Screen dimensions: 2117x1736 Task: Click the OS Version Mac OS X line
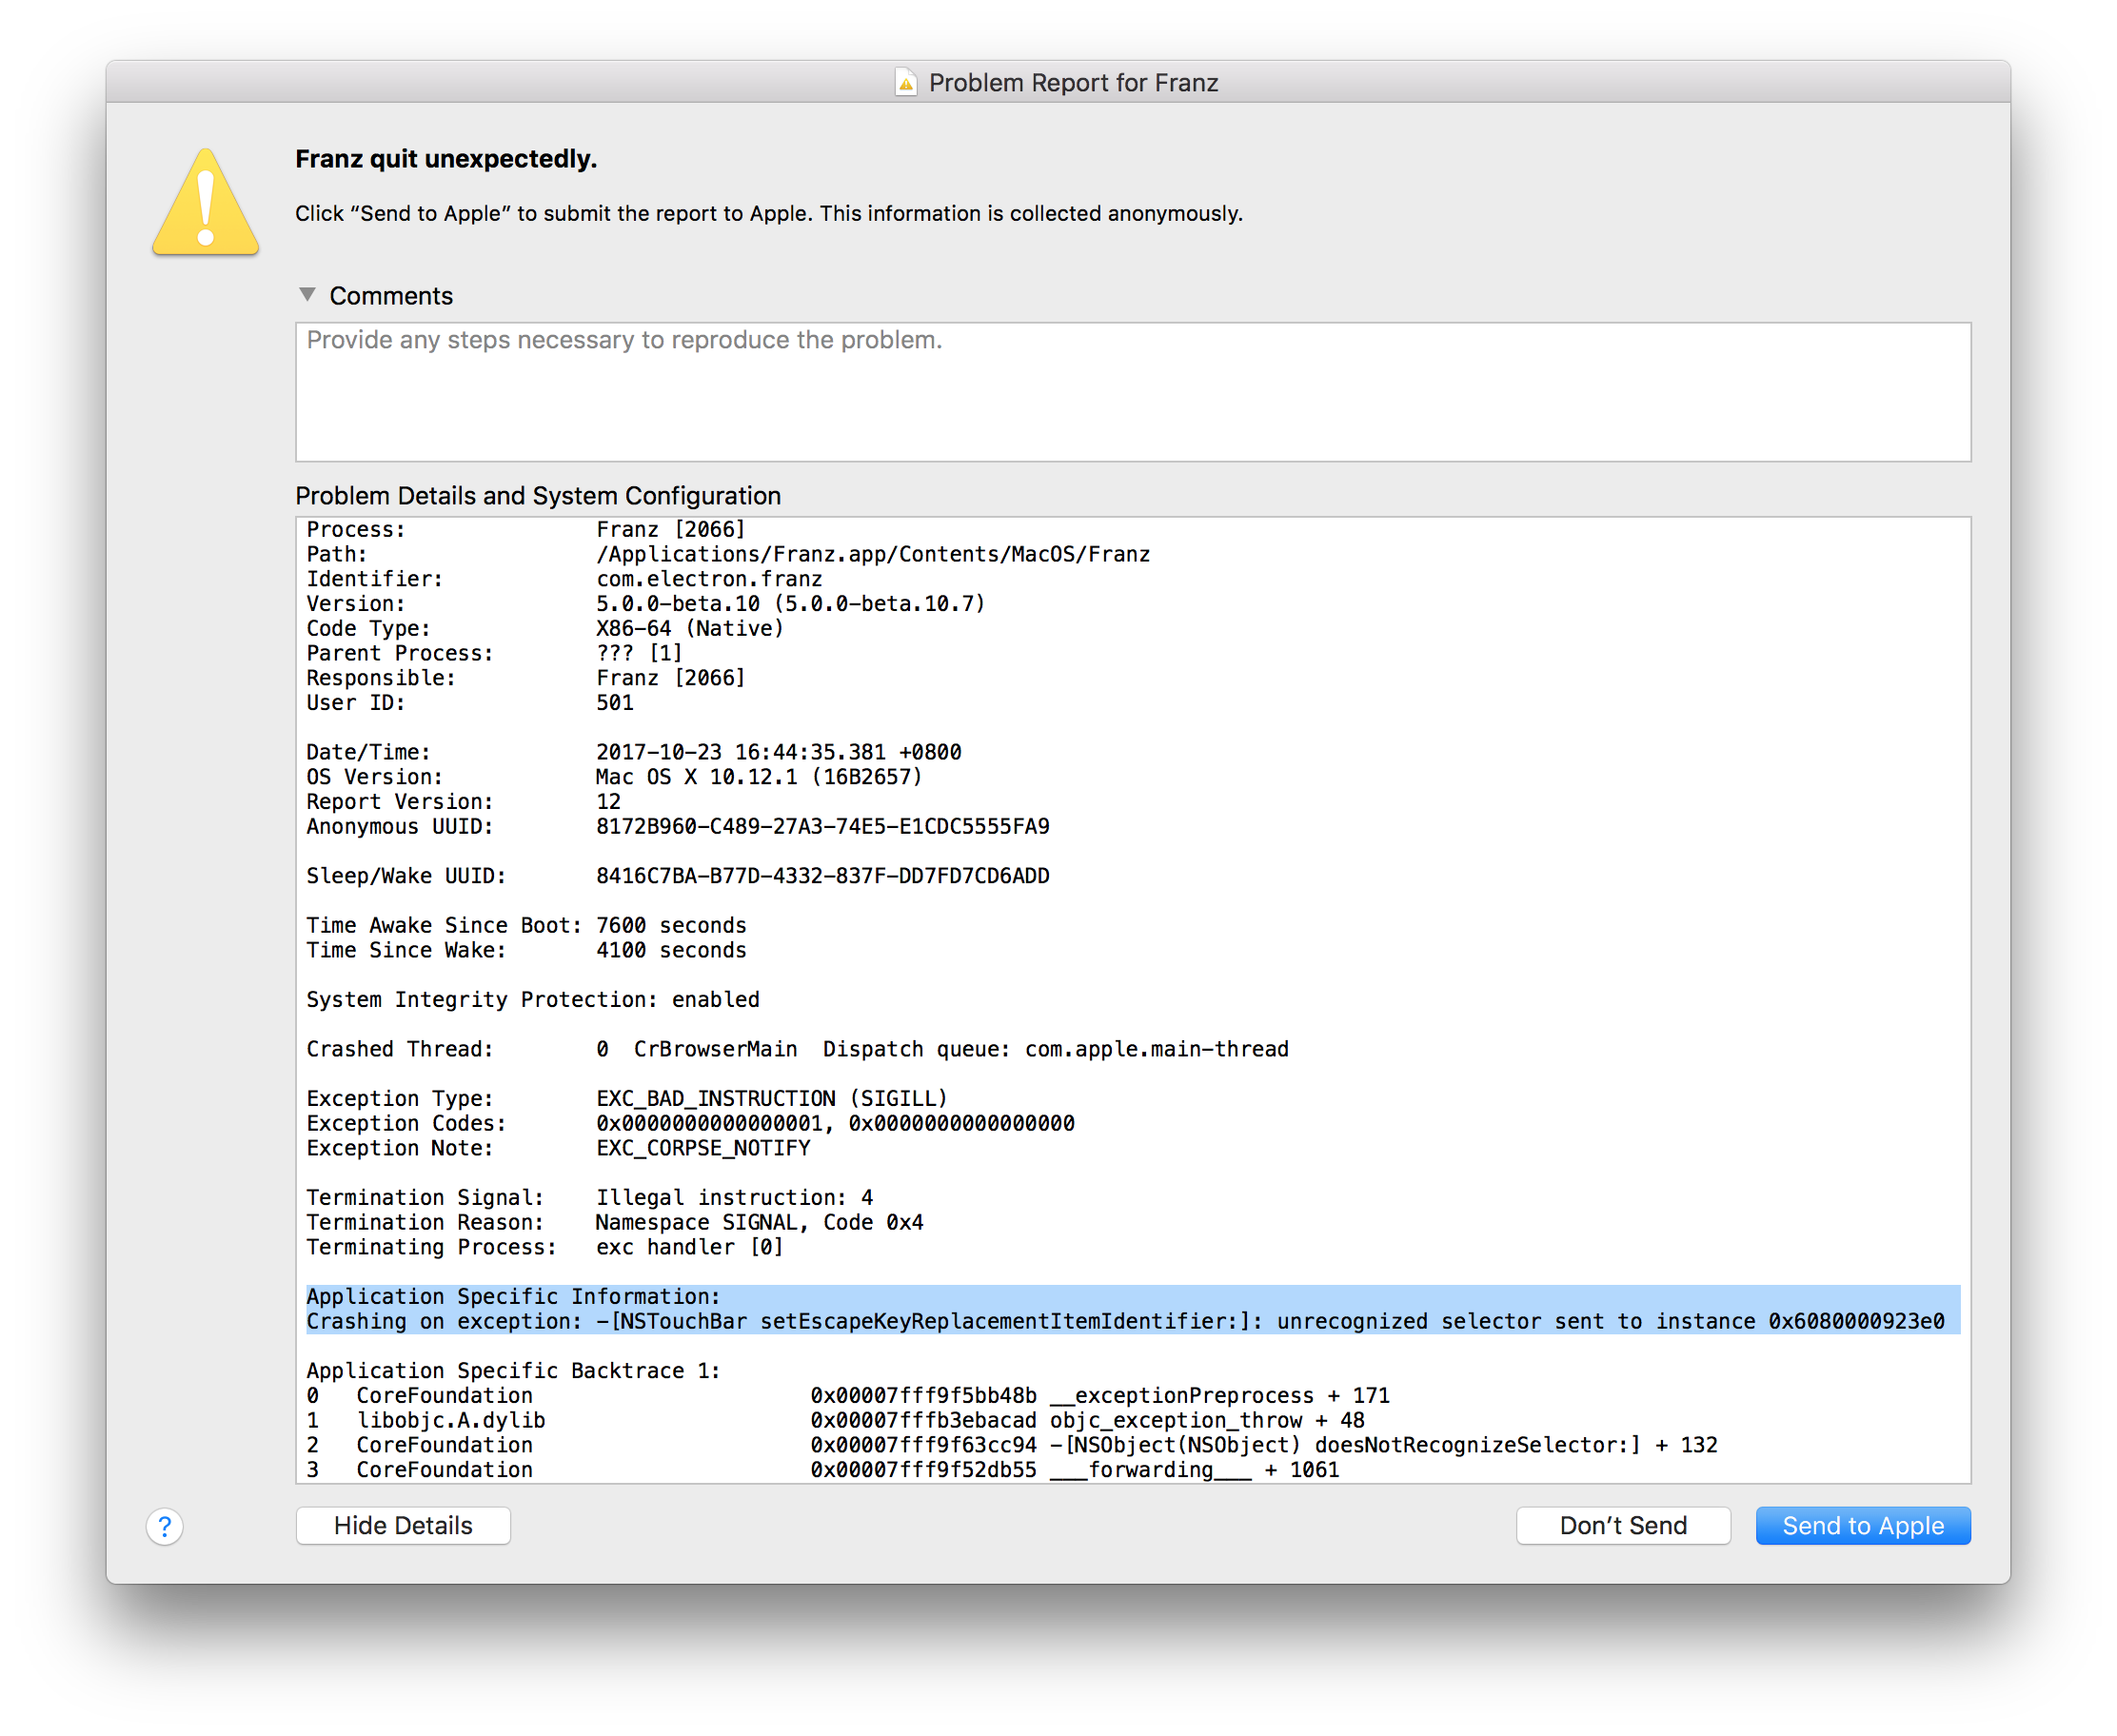coord(614,778)
